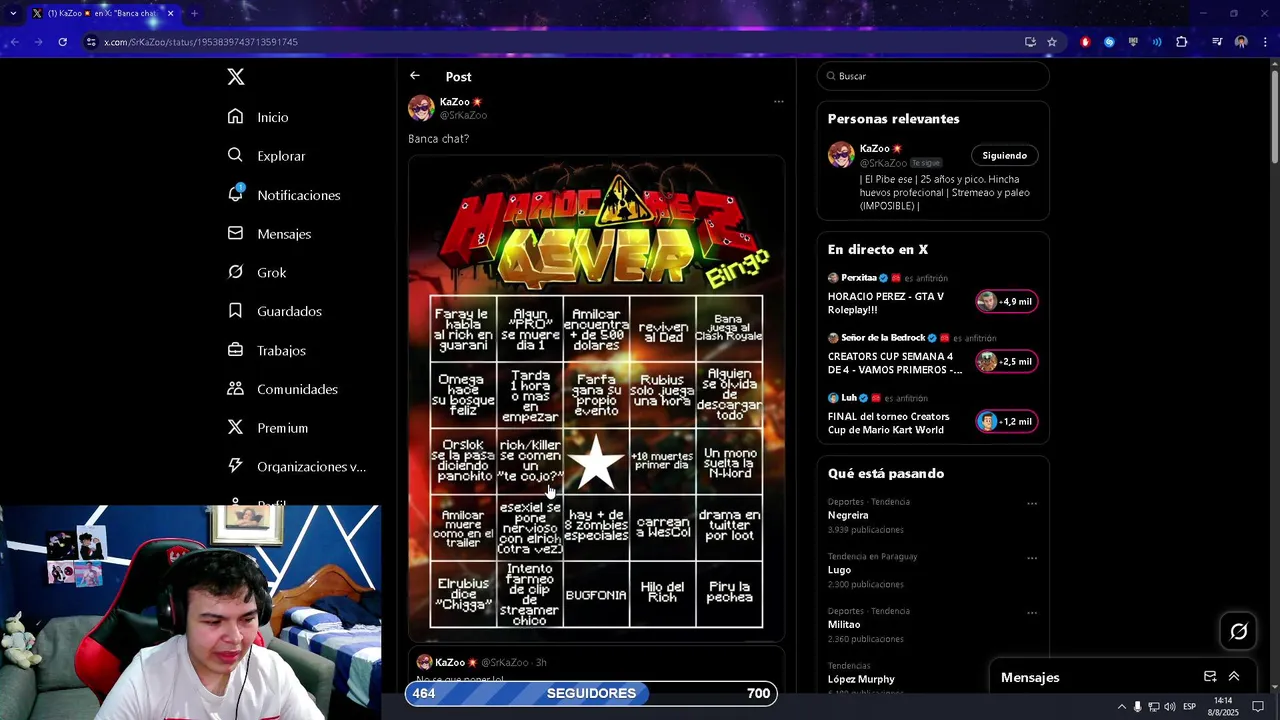This screenshot has width=1280, height=720.
Task: Go to Inicio via the house icon
Action: click(235, 117)
